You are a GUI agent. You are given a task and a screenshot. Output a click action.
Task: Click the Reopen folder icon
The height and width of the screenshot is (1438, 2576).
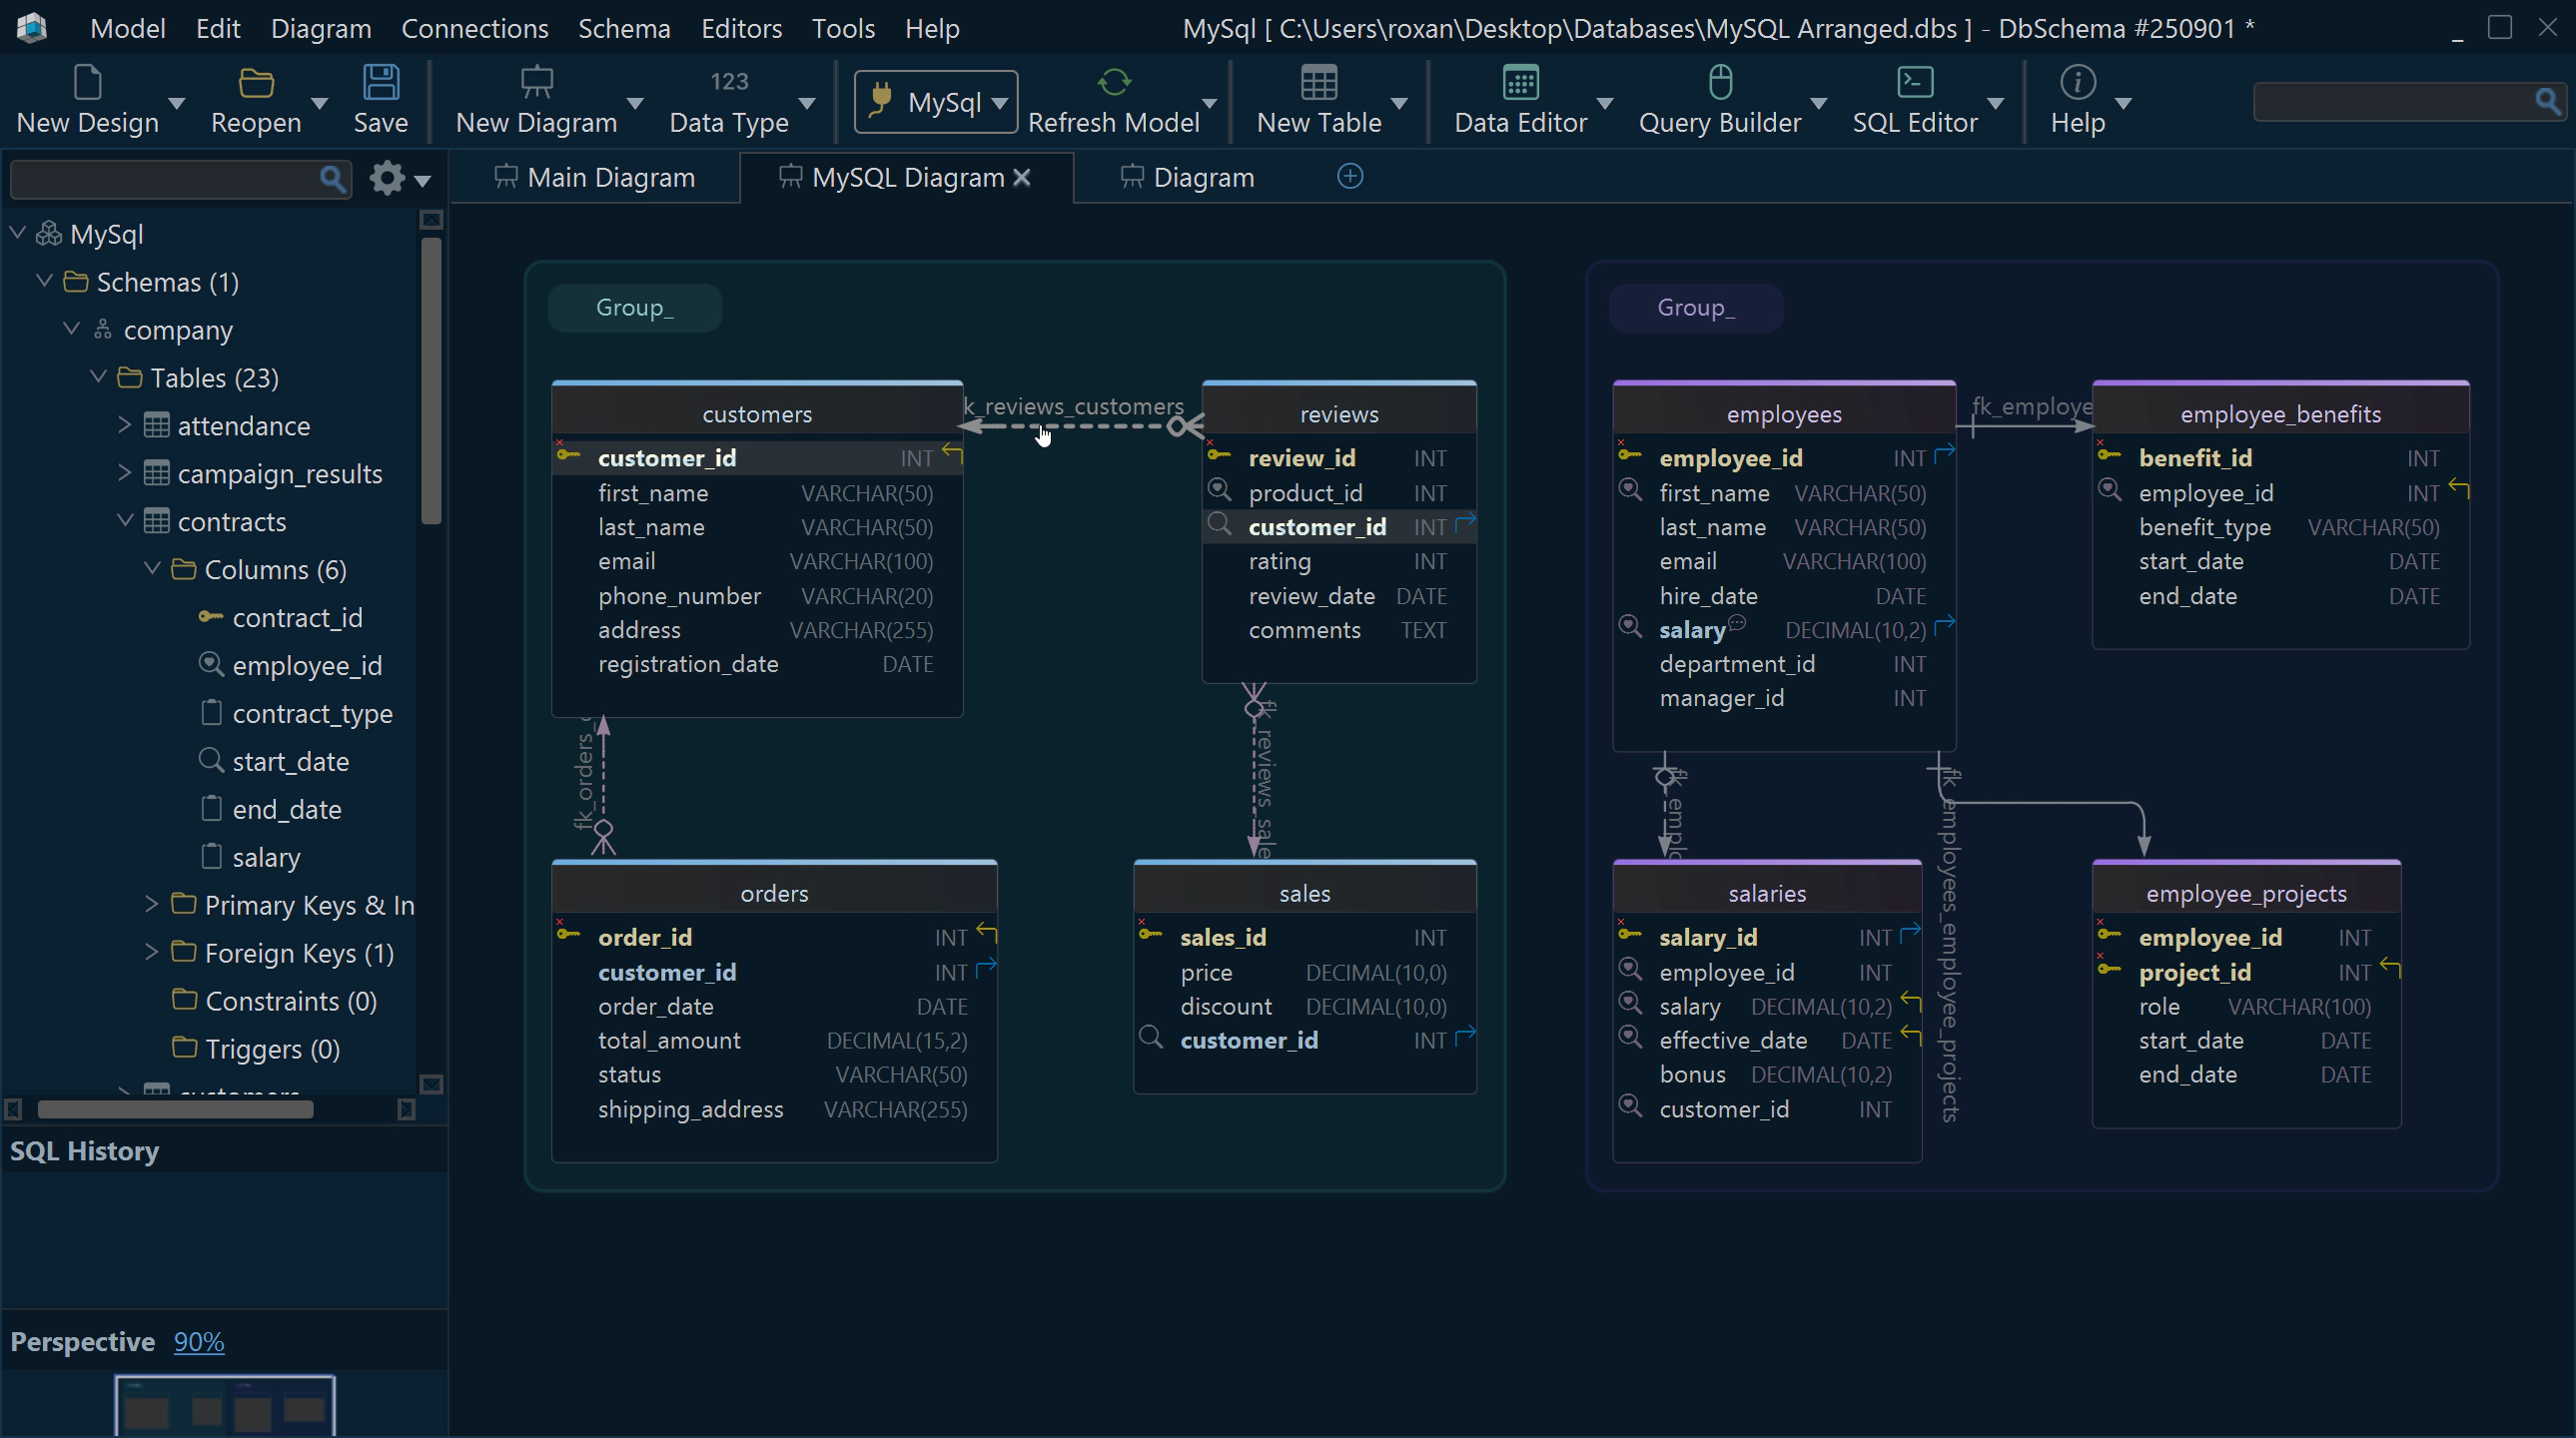point(256,83)
